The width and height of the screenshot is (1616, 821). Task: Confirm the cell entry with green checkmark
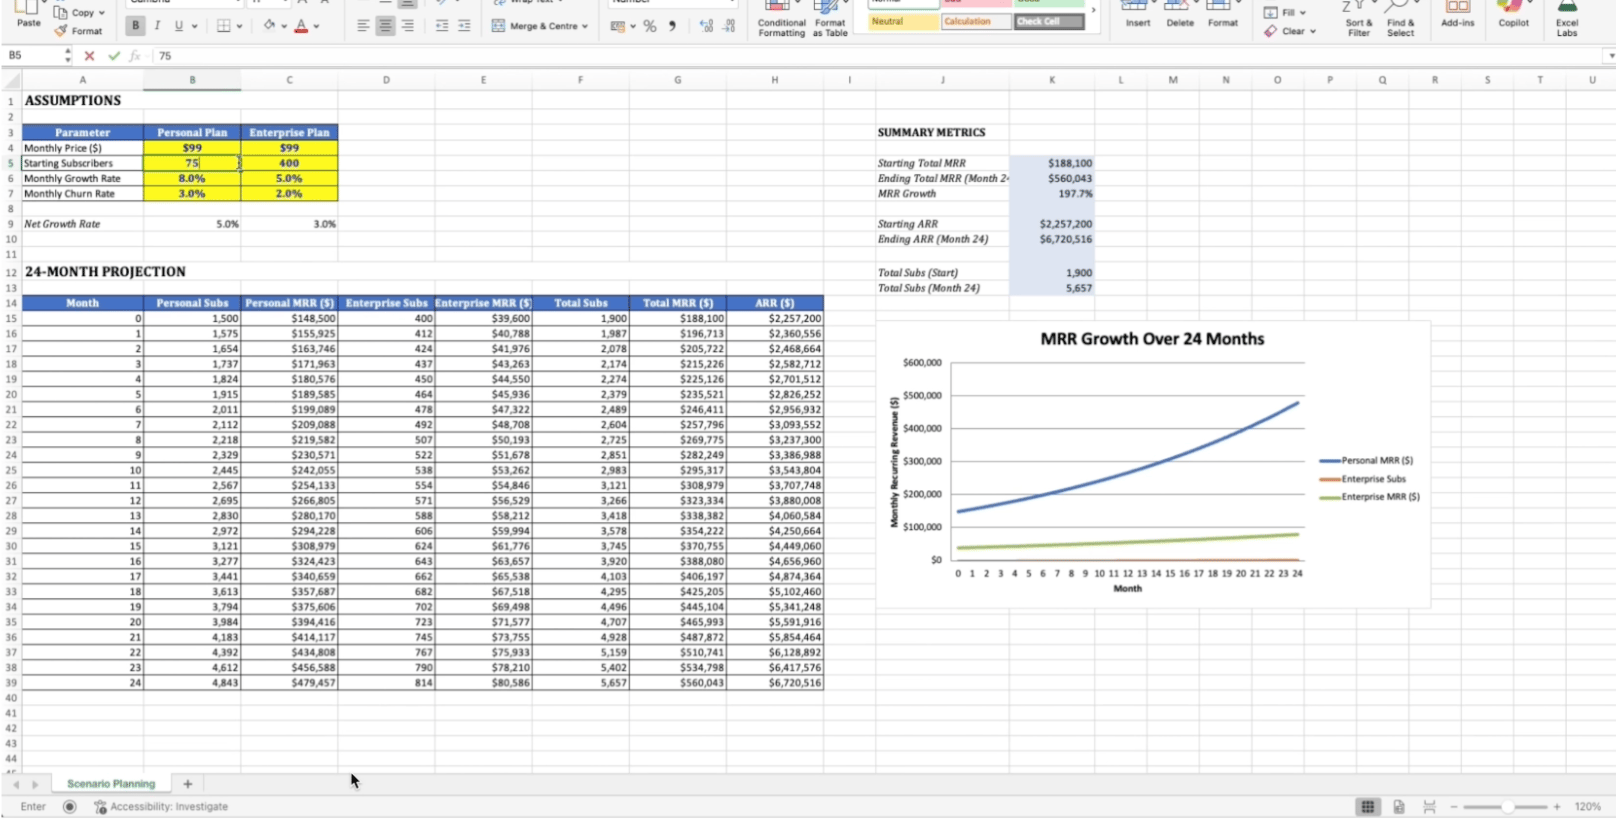[113, 56]
